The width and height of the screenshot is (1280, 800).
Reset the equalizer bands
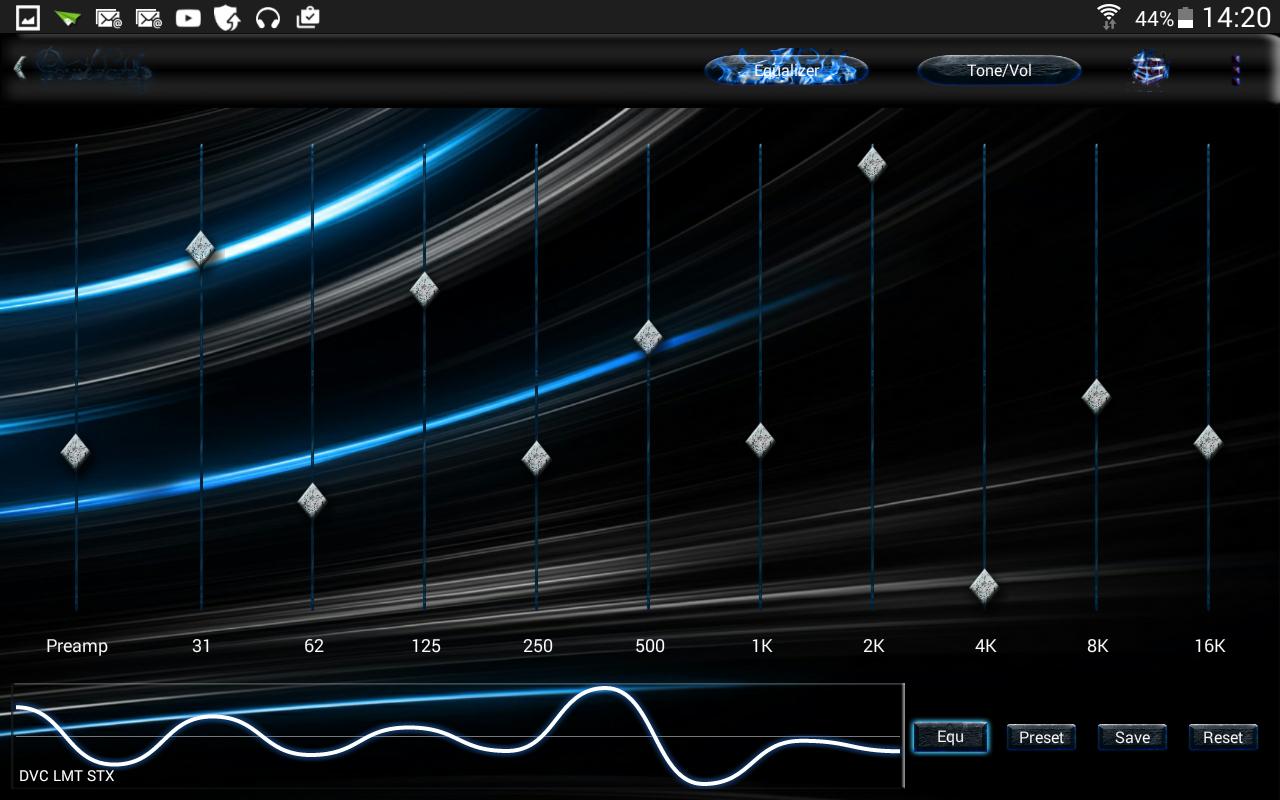1222,737
